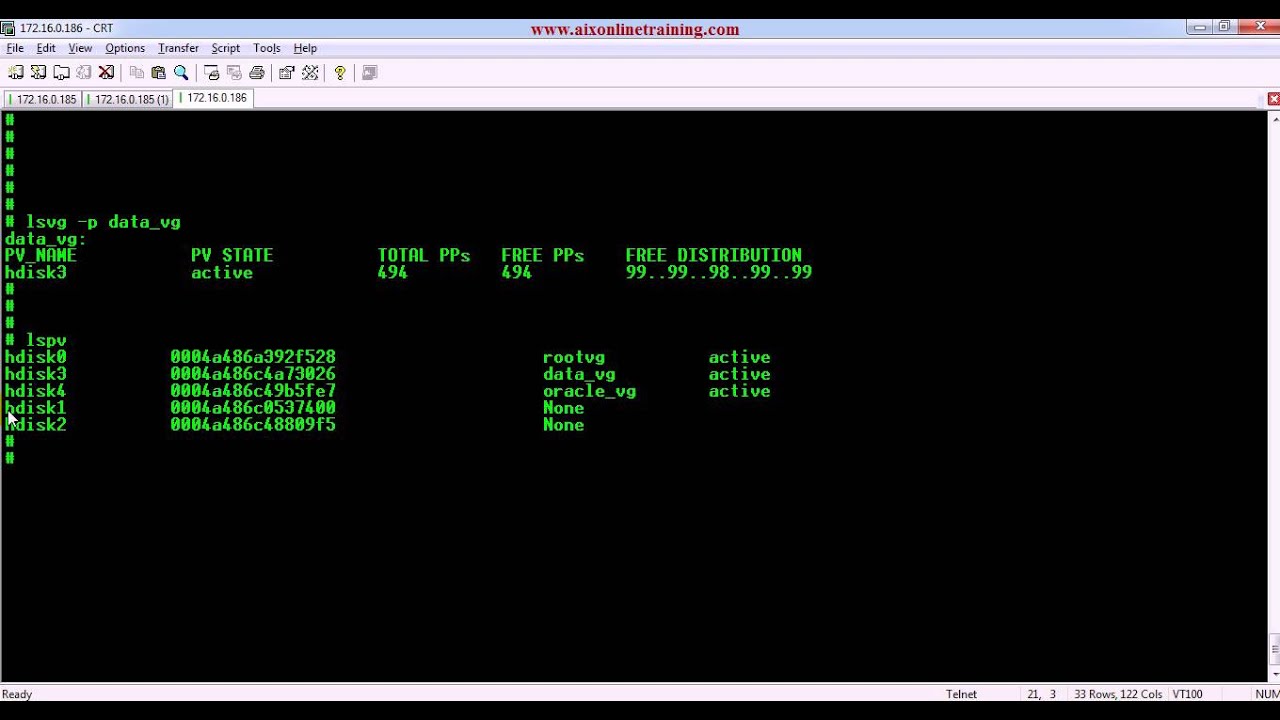The width and height of the screenshot is (1280, 720).
Task: Switch to the 172.16.0.185 (1) session tab
Action: coord(127,99)
